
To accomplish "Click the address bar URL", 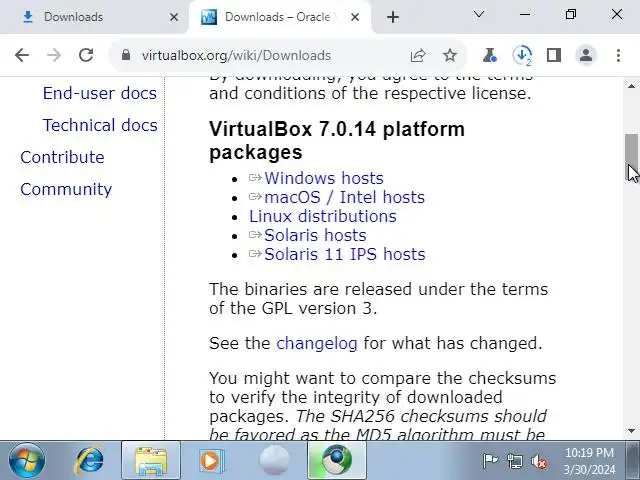I will click(x=236, y=56).
